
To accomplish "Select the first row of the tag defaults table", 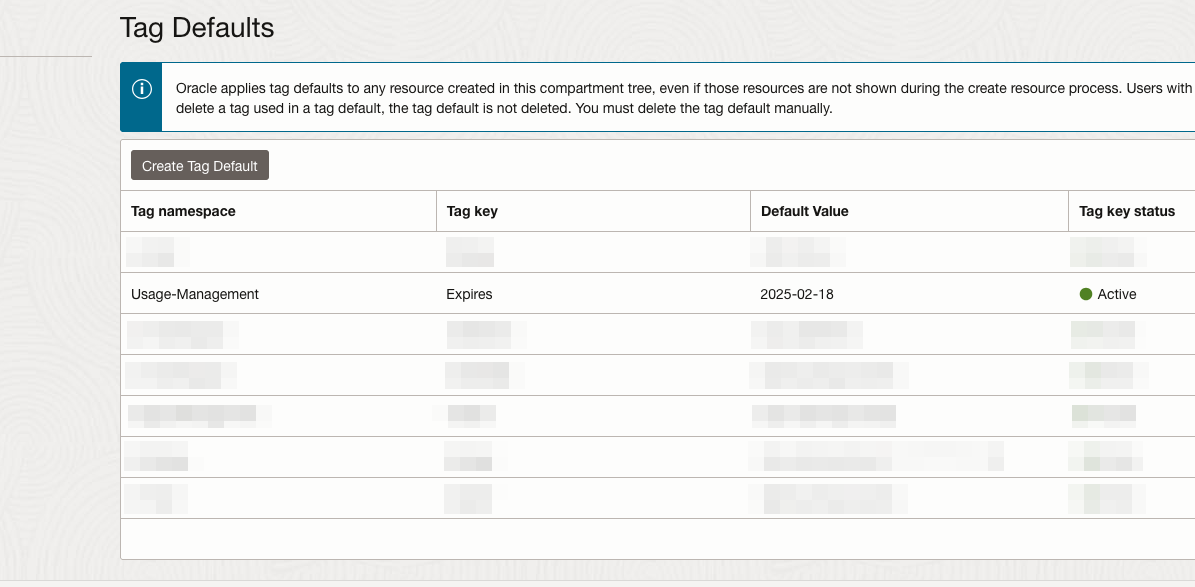I will pyautogui.click(x=600, y=252).
